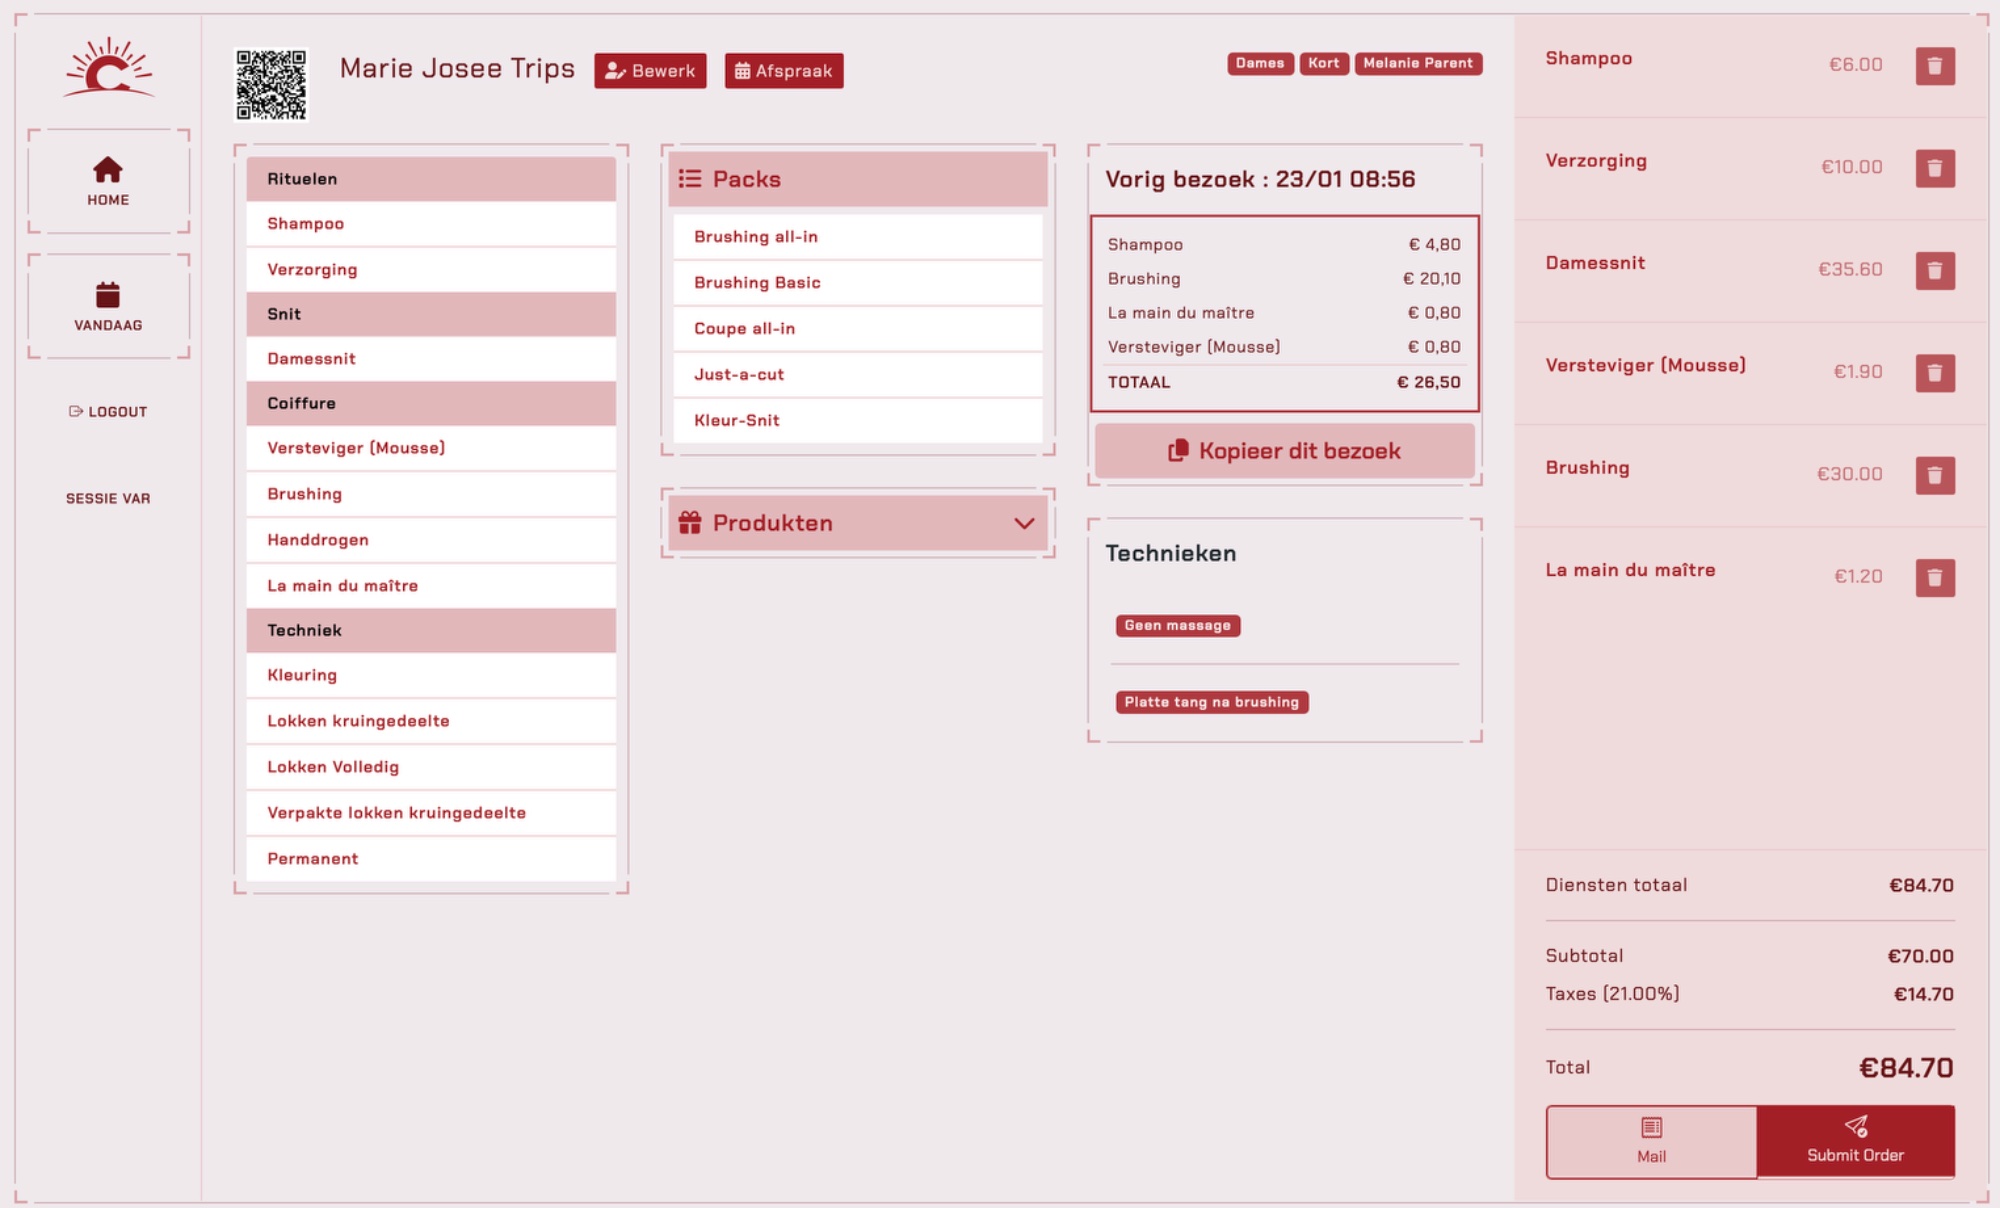Click the Produkten chevron arrow

(1023, 523)
